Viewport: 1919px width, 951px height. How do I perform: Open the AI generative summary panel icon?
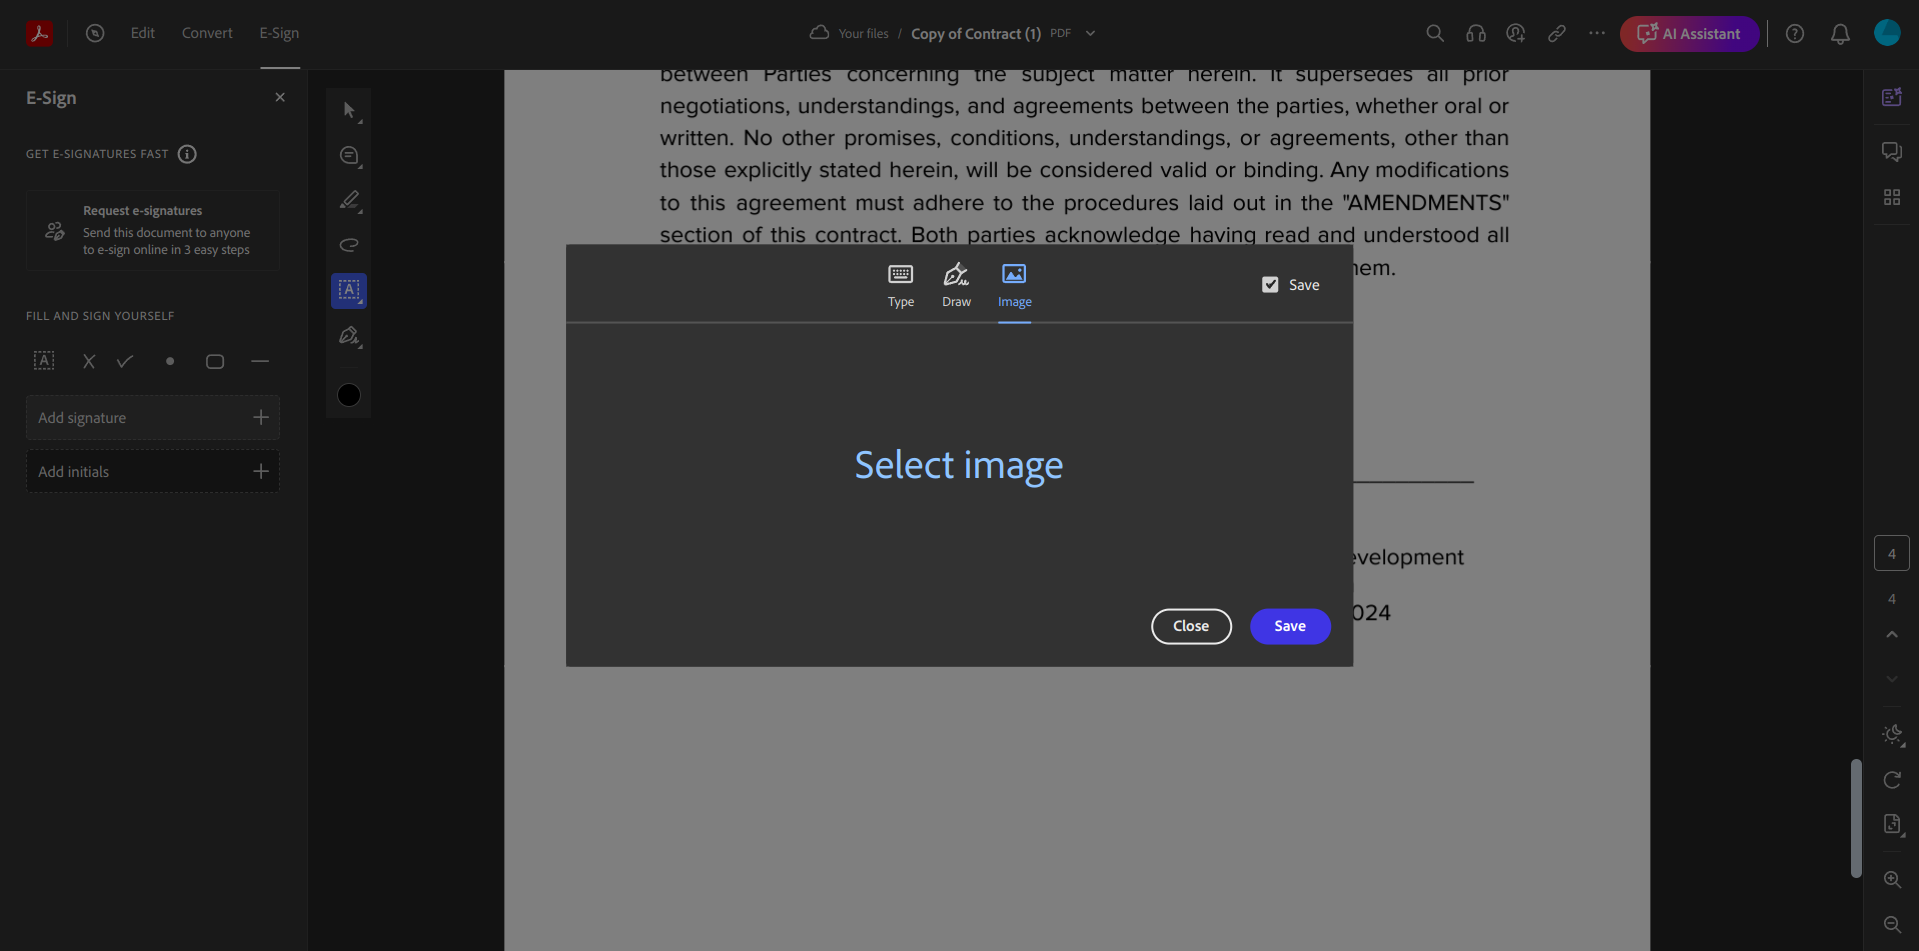tap(1892, 97)
